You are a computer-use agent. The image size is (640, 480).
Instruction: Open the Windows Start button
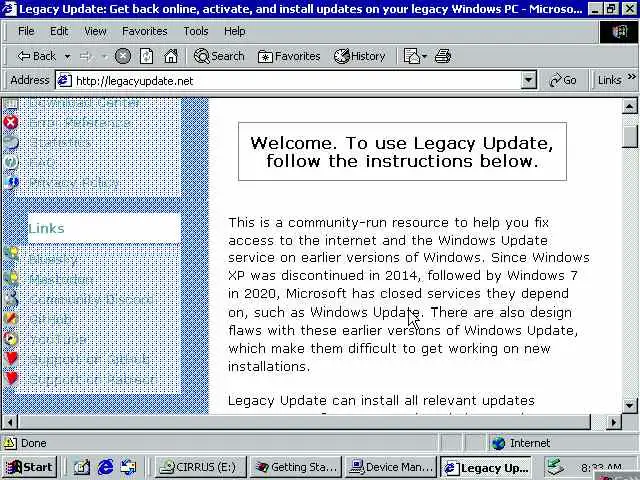29,467
